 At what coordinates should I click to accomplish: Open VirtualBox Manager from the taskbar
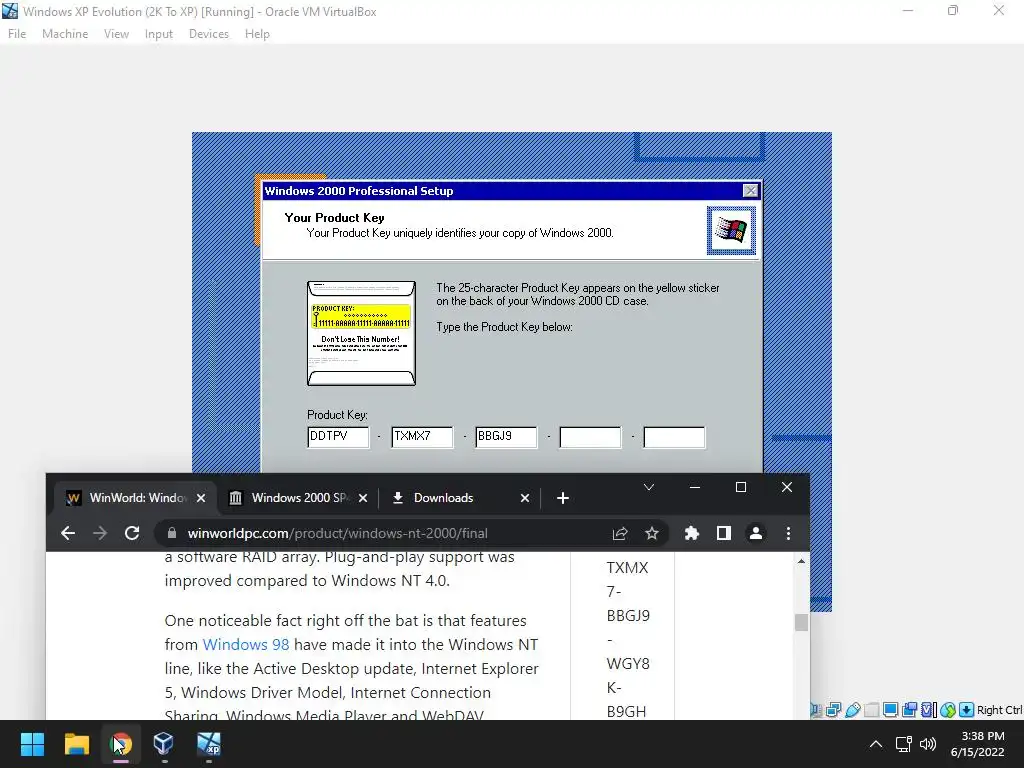click(164, 744)
